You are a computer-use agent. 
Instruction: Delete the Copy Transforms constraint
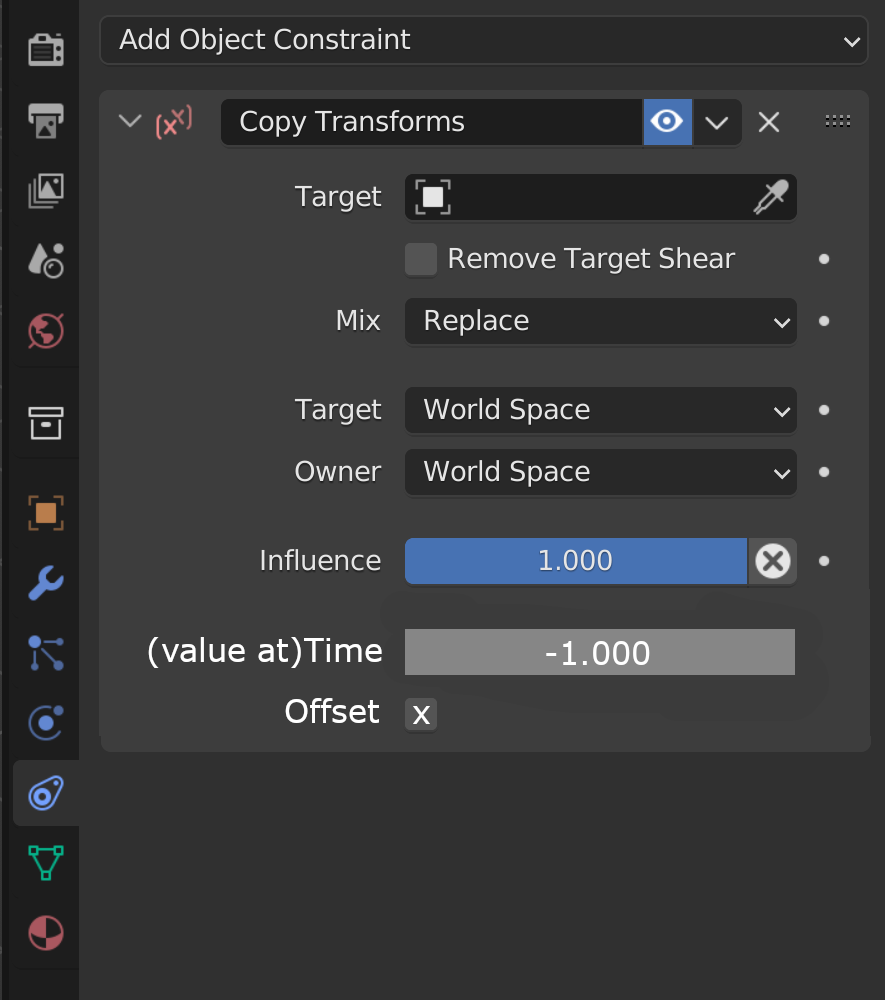769,122
